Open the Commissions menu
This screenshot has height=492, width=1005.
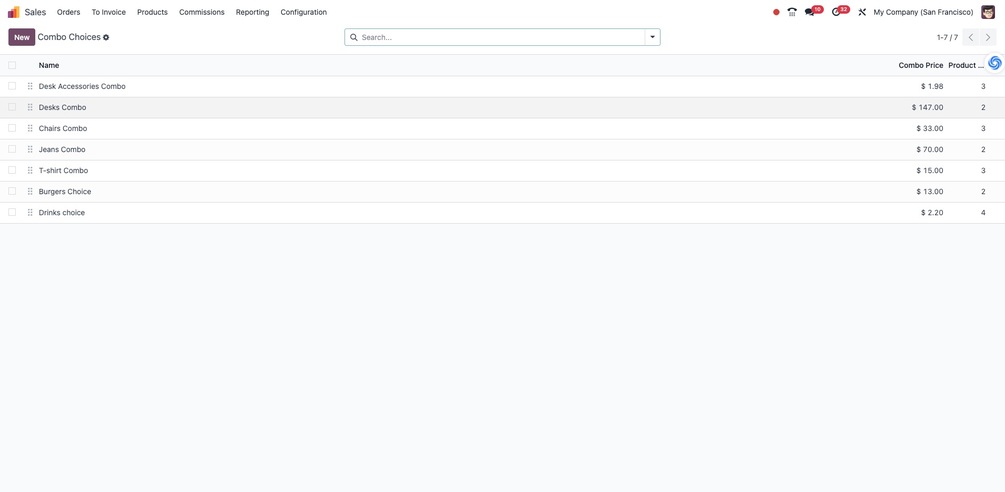click(x=202, y=12)
